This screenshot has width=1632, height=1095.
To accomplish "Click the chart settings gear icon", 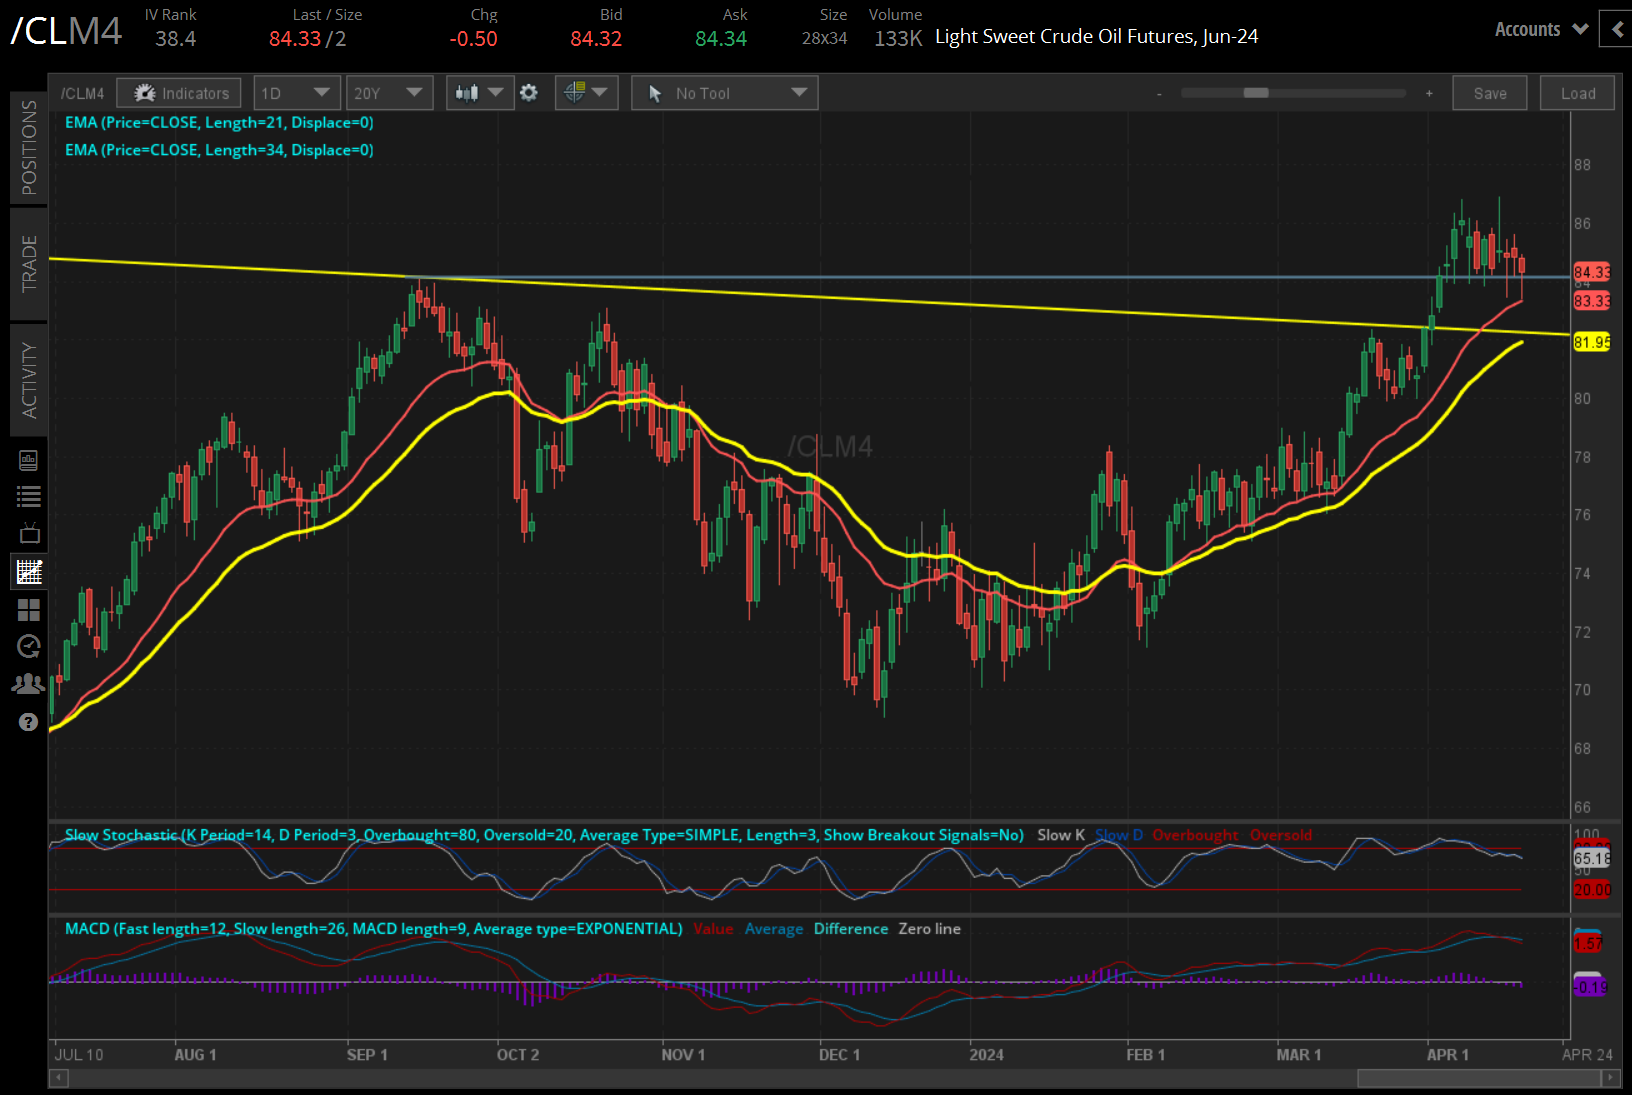I will click(529, 93).
